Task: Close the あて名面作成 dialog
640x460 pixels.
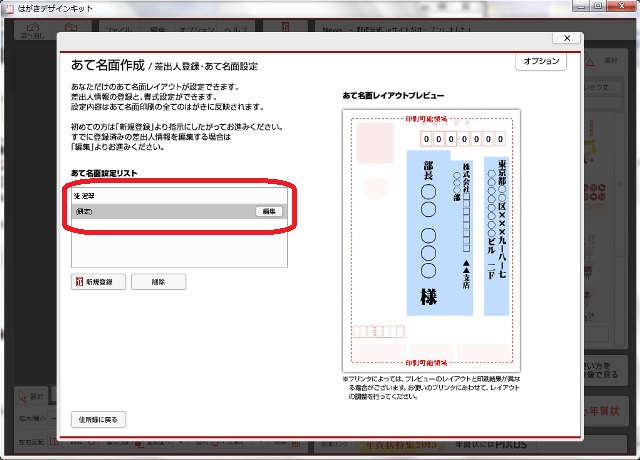Action: [567, 38]
